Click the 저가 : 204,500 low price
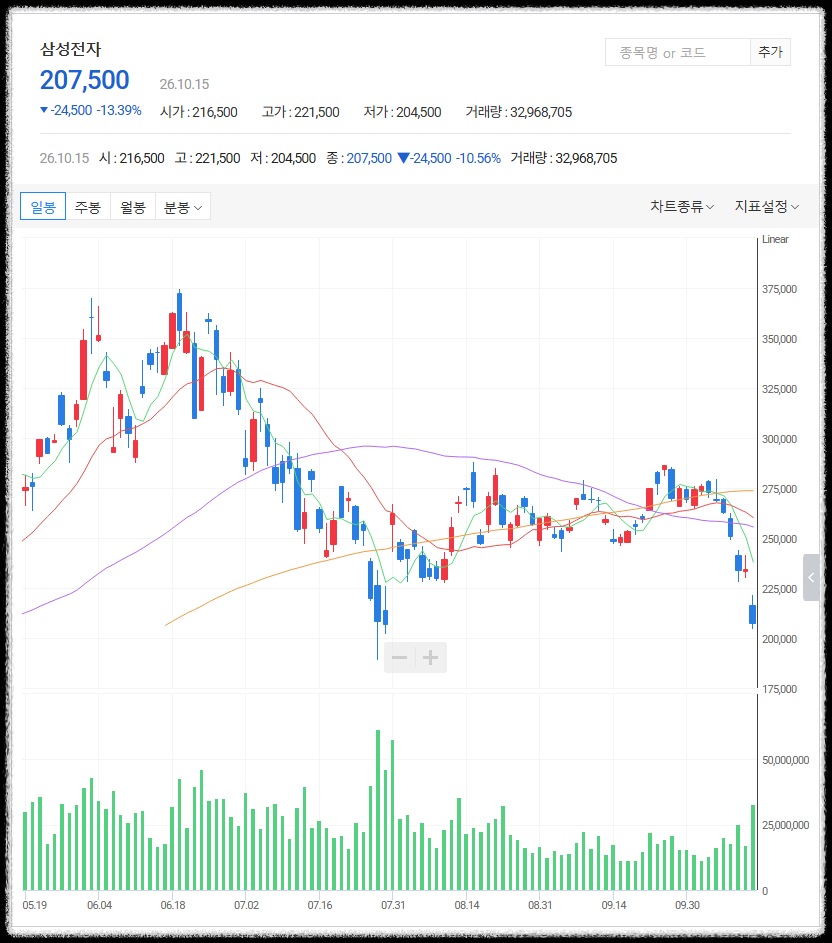The width and height of the screenshot is (832, 943). point(402,112)
